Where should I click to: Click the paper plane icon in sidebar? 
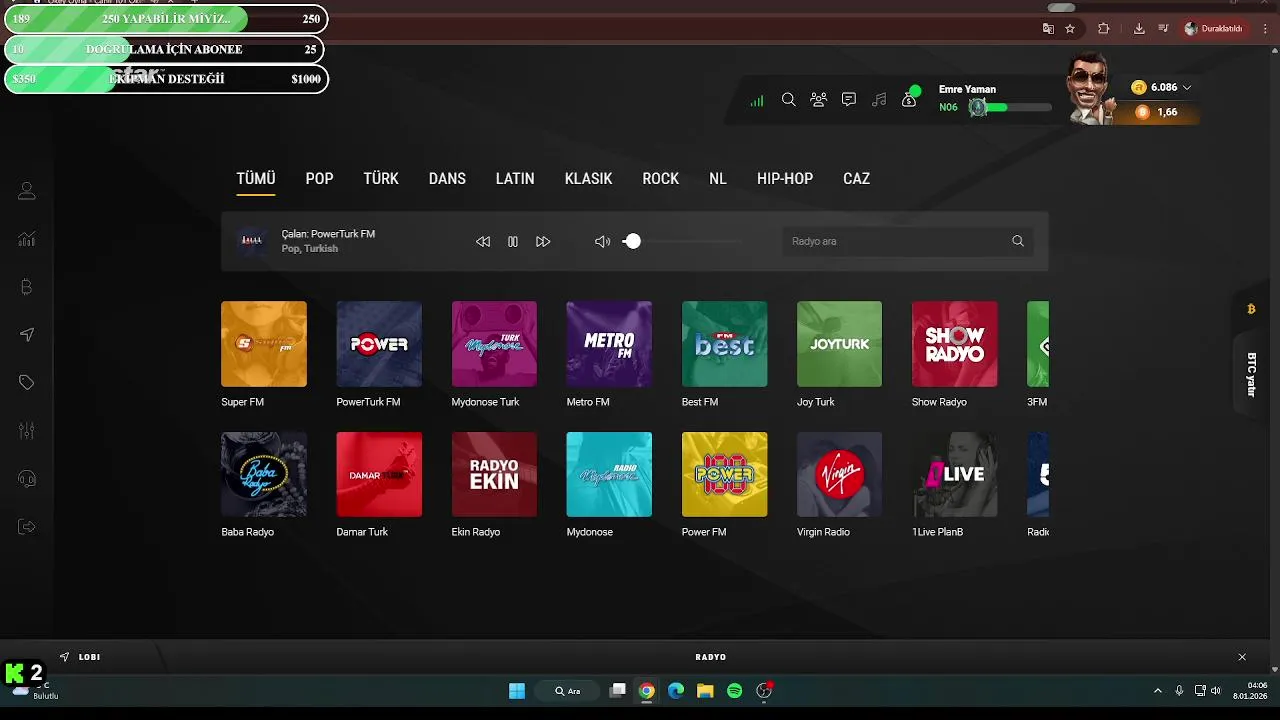(x=27, y=335)
